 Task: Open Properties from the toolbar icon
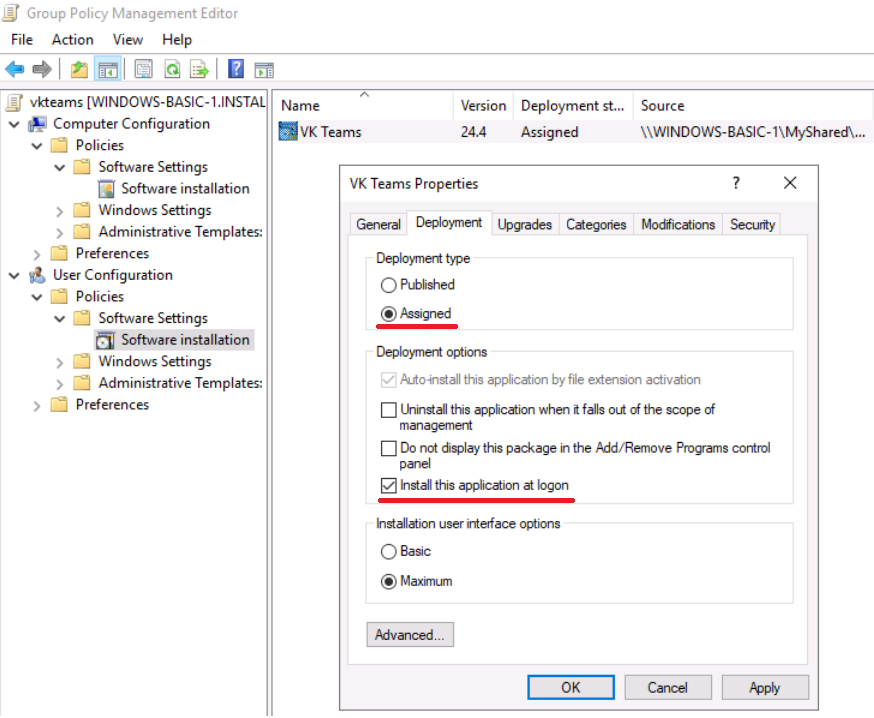coord(143,69)
